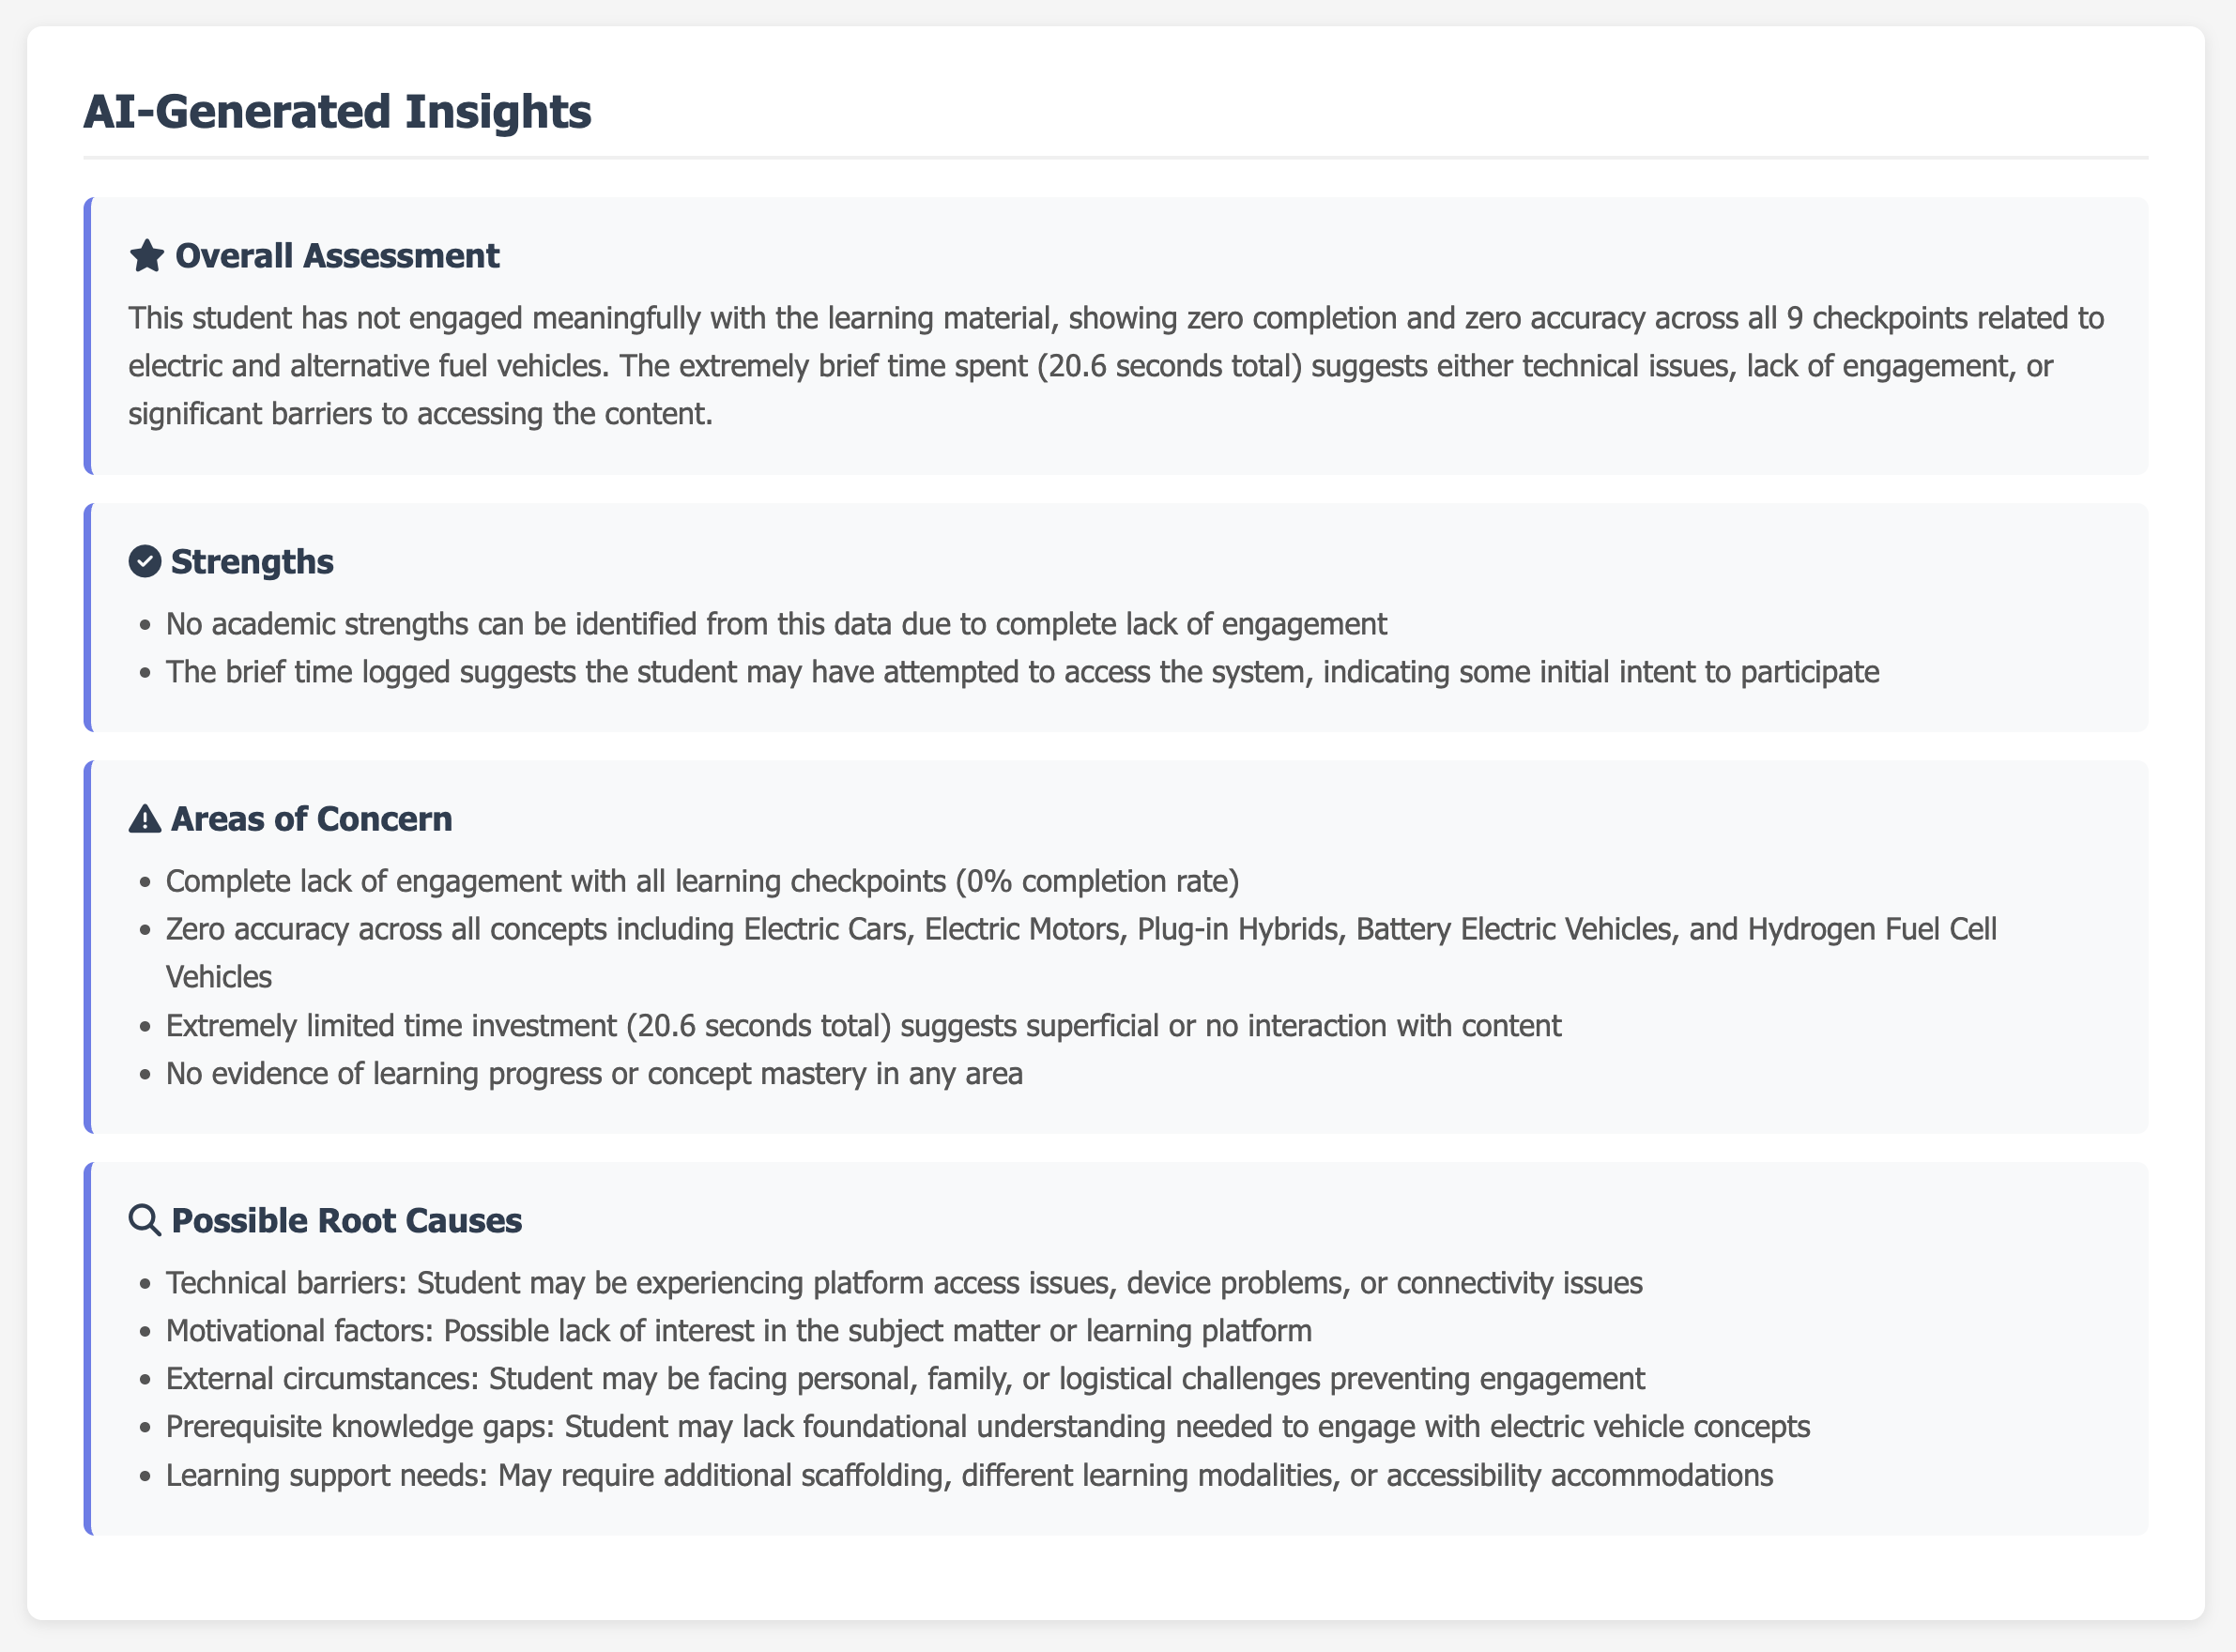Click the warning triangle icon for Areas of Concern
The height and width of the screenshot is (1652, 2236).
pos(145,819)
